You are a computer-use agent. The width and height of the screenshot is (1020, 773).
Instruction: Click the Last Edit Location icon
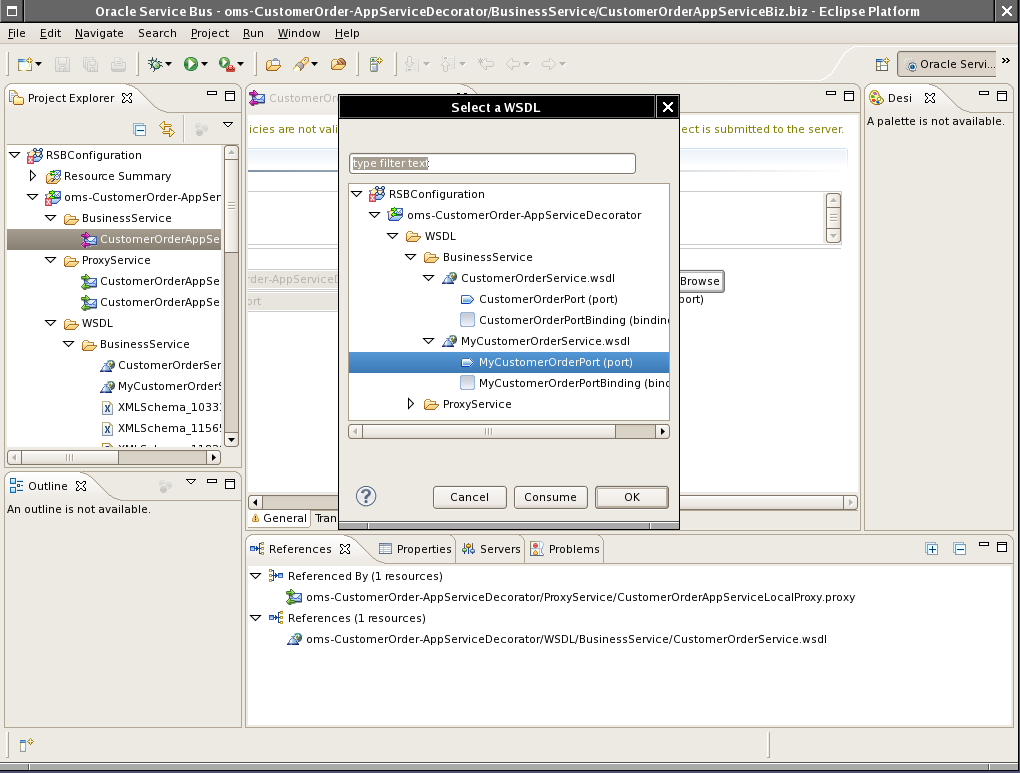click(x=485, y=64)
